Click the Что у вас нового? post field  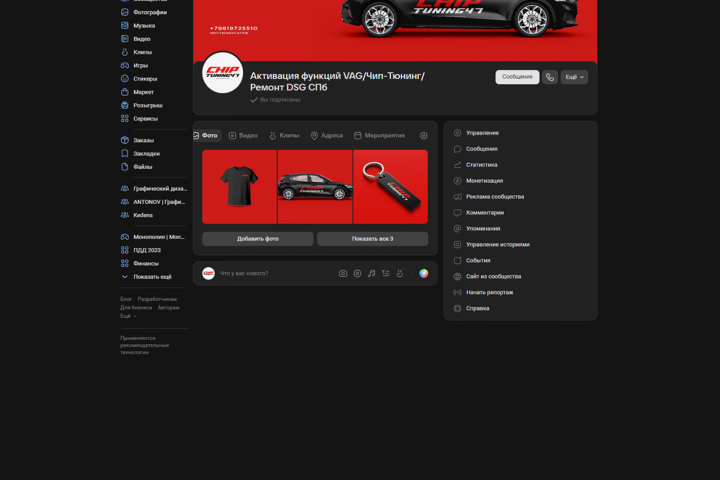tap(276, 273)
